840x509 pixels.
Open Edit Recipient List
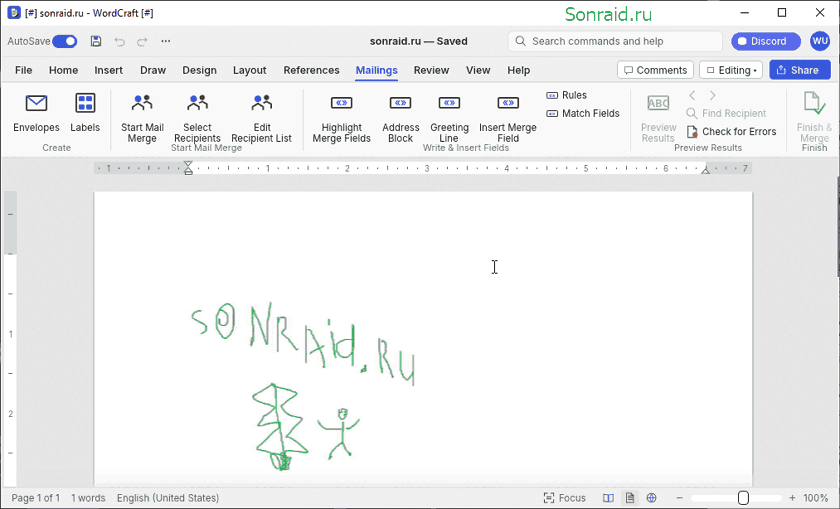click(x=261, y=118)
